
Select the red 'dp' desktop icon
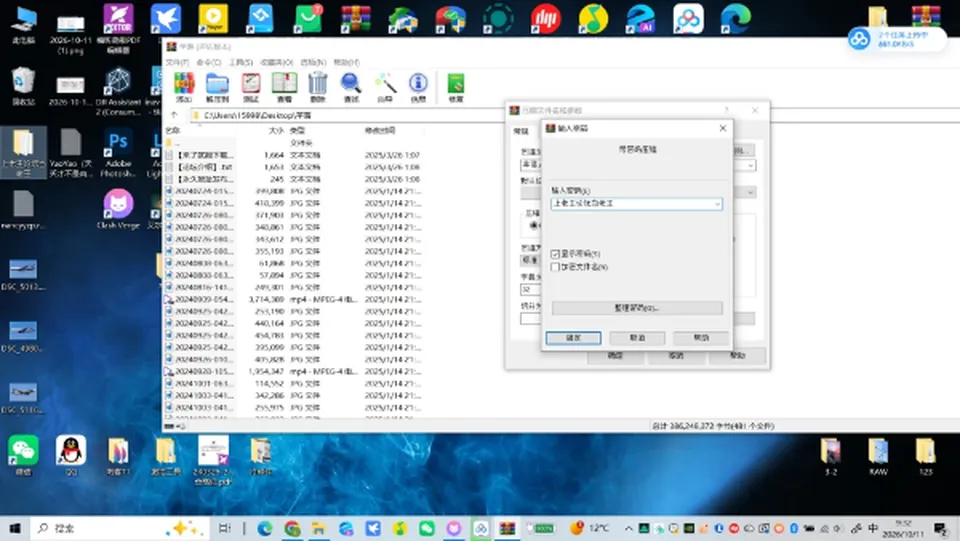546,19
